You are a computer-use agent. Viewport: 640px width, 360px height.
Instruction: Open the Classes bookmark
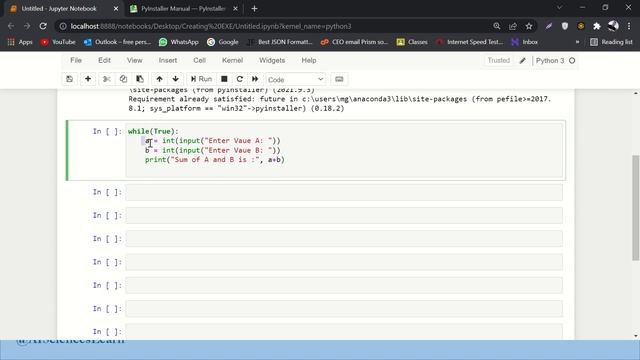point(412,42)
